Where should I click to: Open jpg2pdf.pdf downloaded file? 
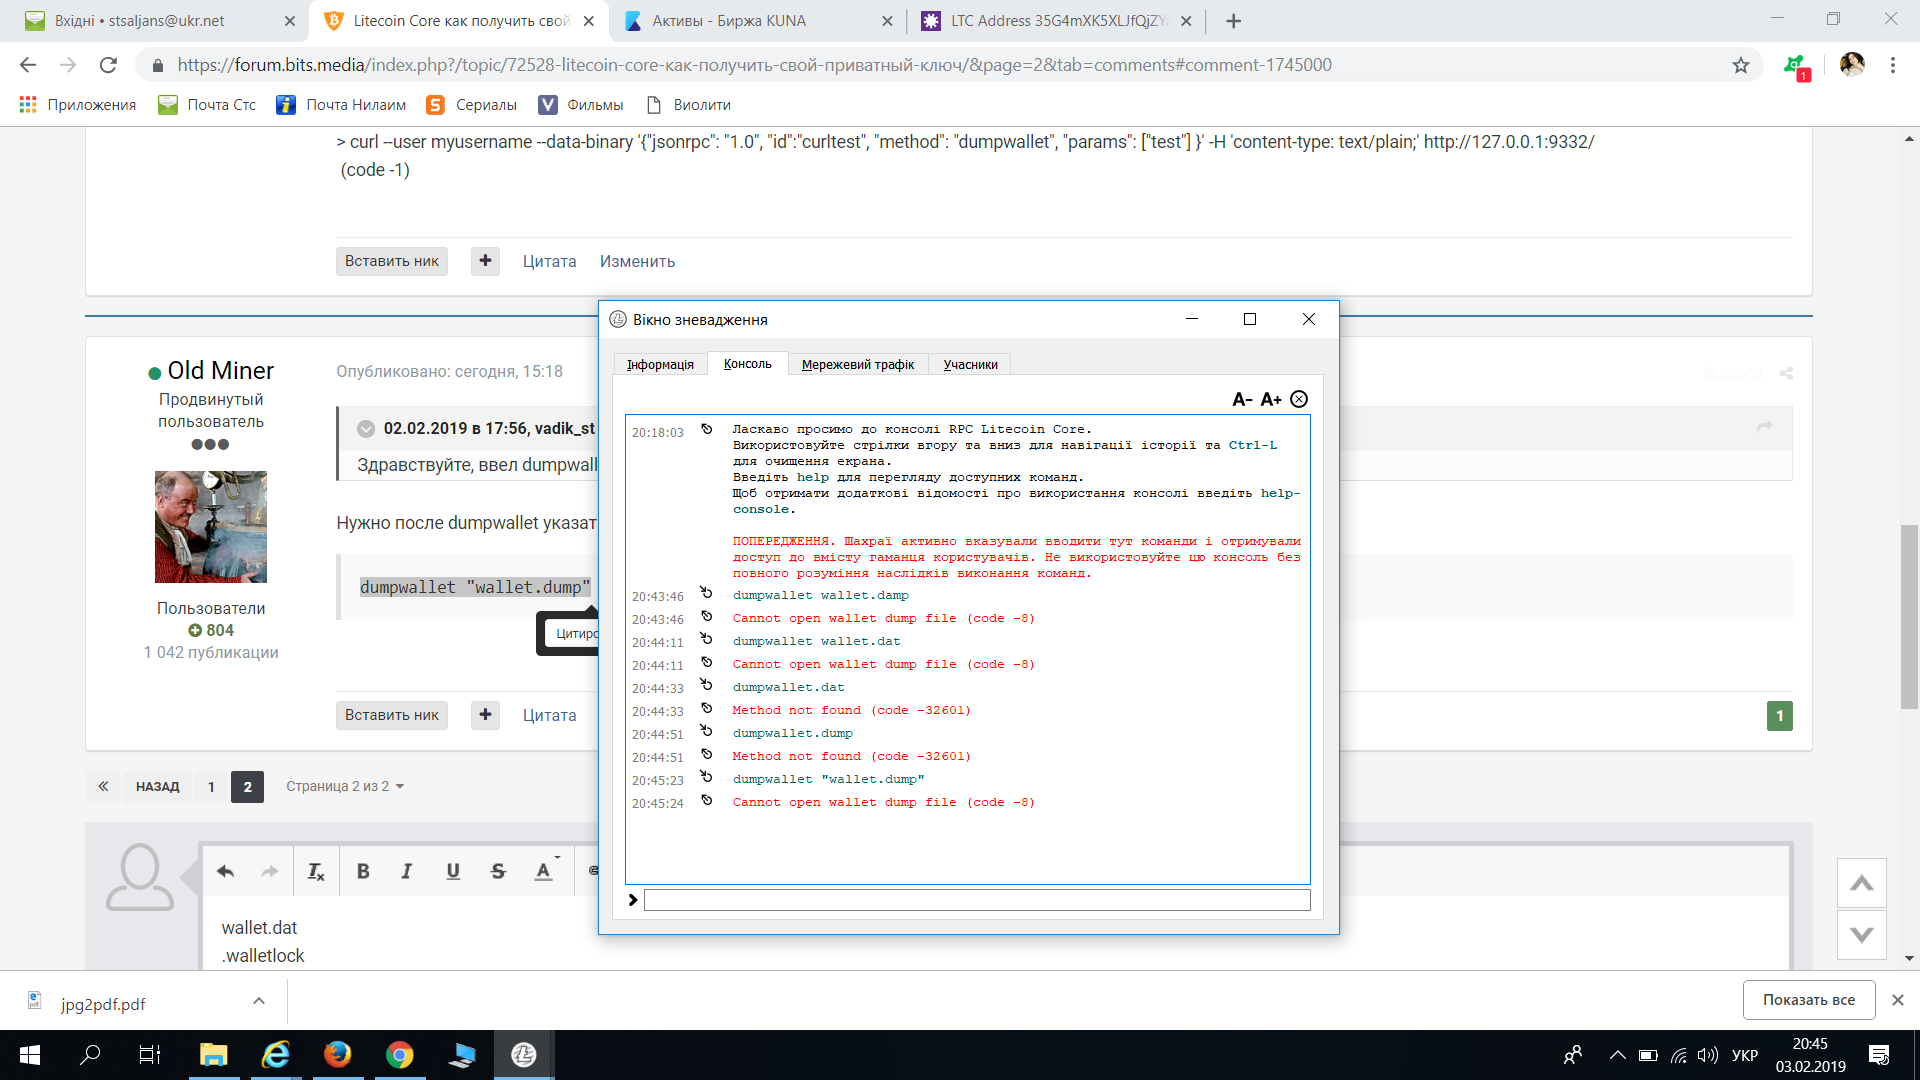click(x=103, y=1004)
